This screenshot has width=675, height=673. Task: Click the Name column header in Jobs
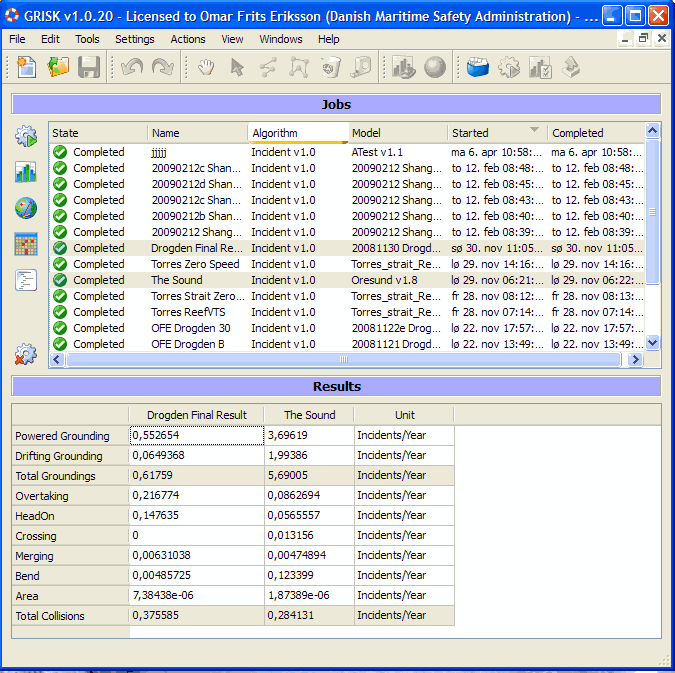[x=197, y=133]
